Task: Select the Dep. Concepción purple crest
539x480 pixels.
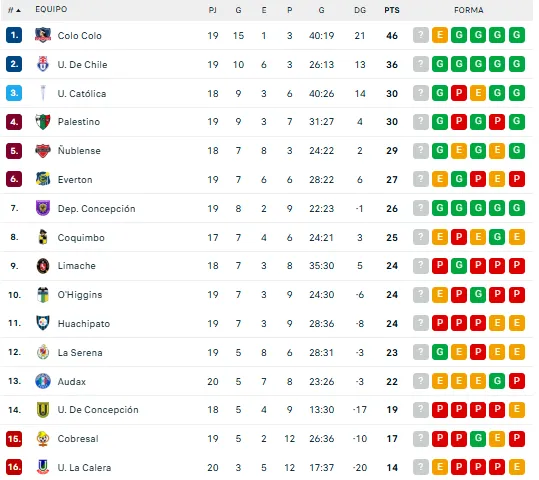Action: [43, 208]
